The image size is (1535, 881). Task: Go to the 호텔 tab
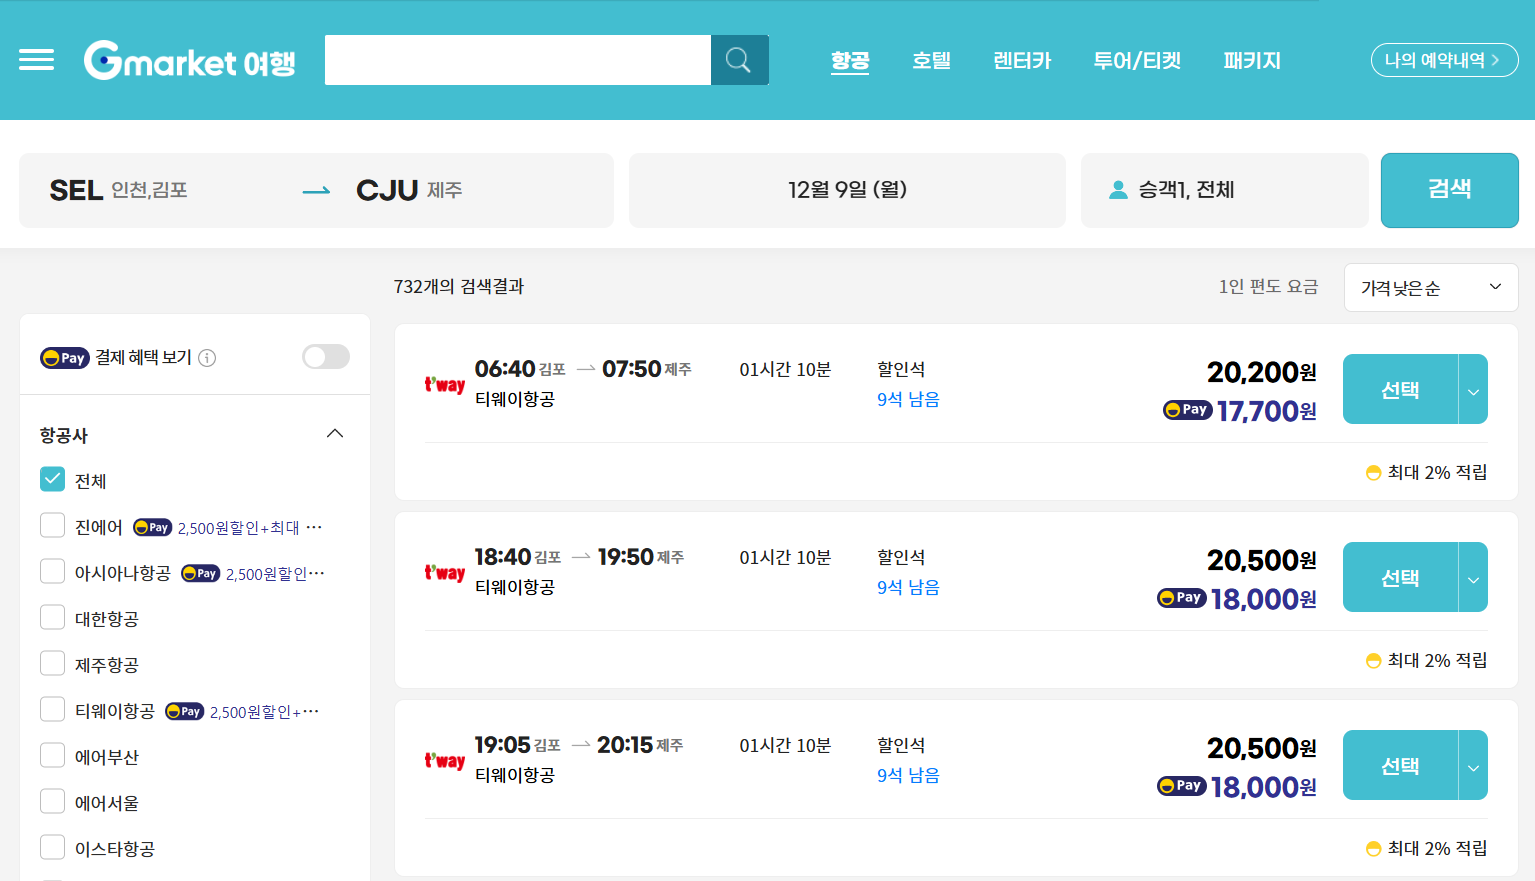pos(931,61)
